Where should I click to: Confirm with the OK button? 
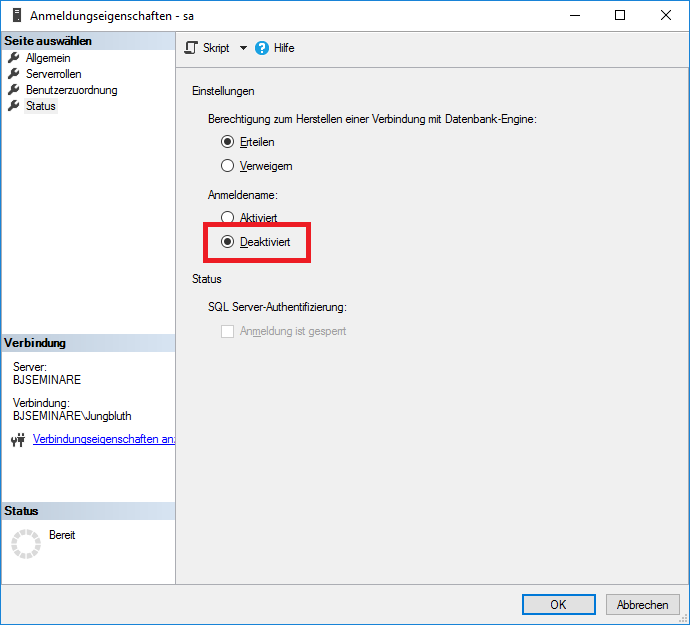pos(558,604)
